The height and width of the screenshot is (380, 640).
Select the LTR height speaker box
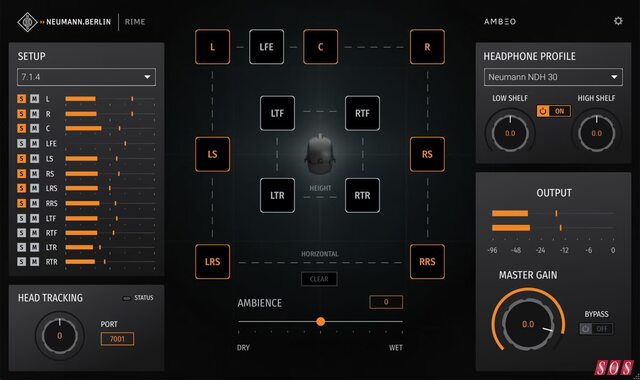277,196
